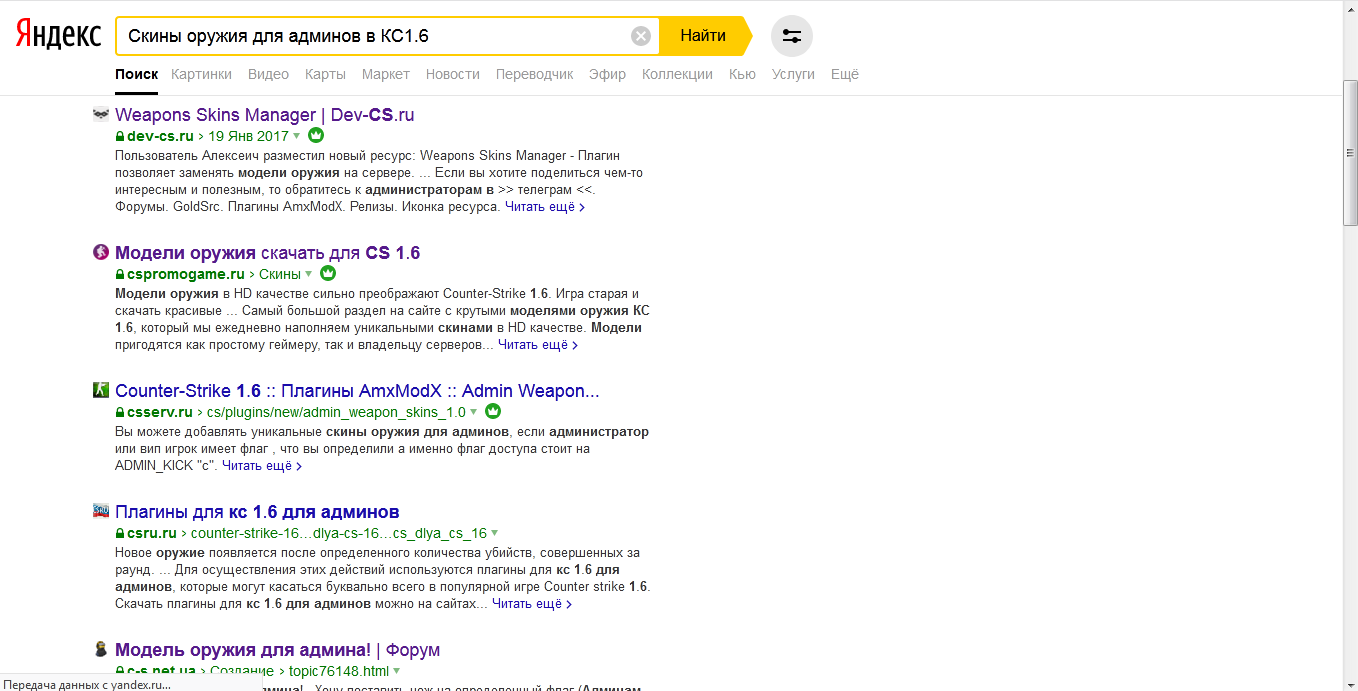This screenshot has height=691, width=1358.
Task: Click the Найти search button
Action: click(x=703, y=36)
